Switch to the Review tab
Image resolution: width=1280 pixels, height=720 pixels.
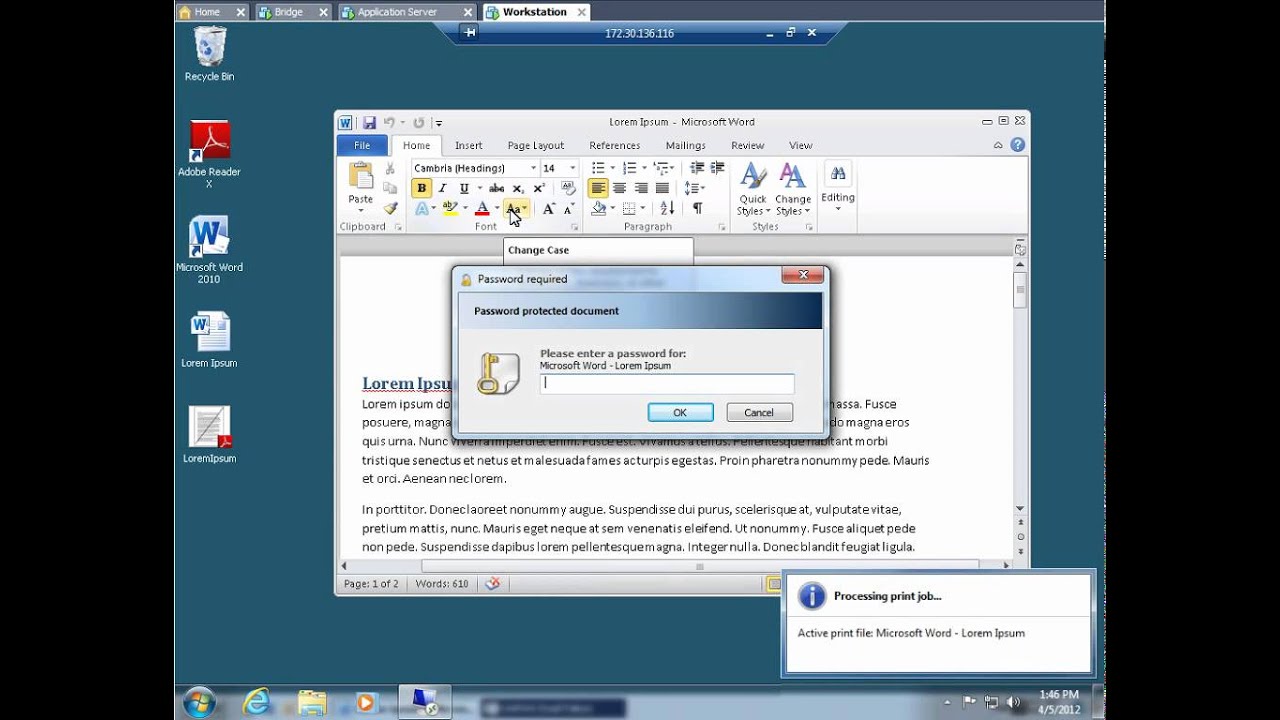point(747,145)
